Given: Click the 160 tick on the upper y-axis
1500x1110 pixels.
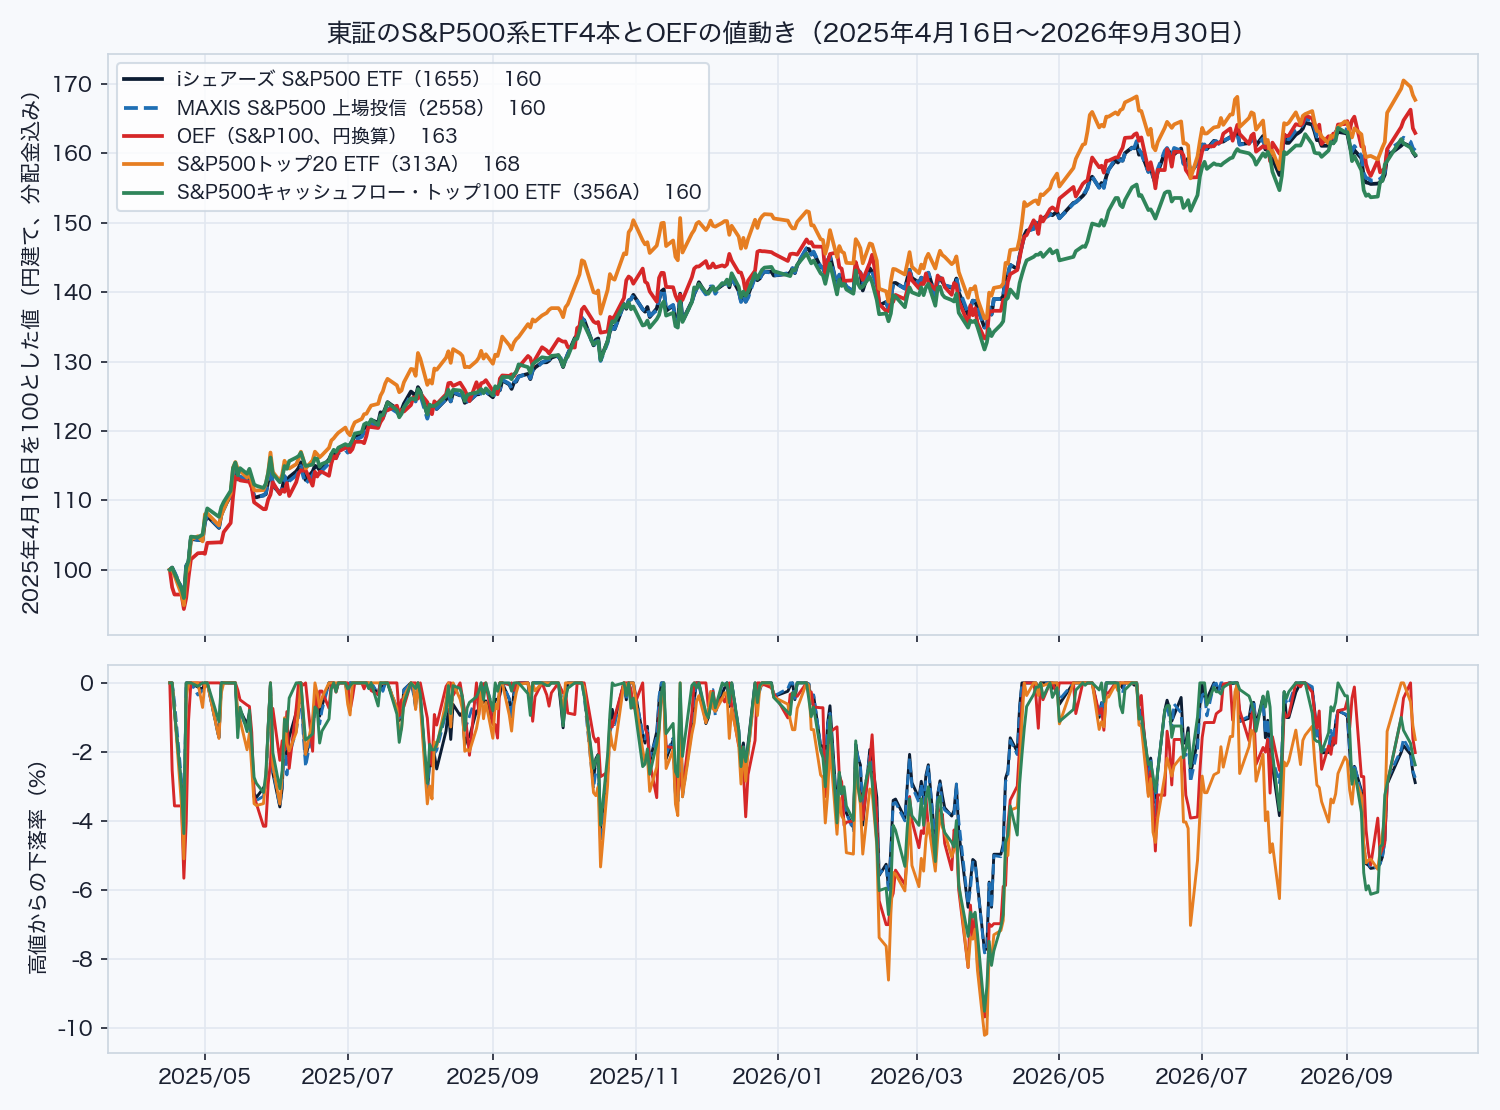Looking at the screenshot, I should pos(73,153).
